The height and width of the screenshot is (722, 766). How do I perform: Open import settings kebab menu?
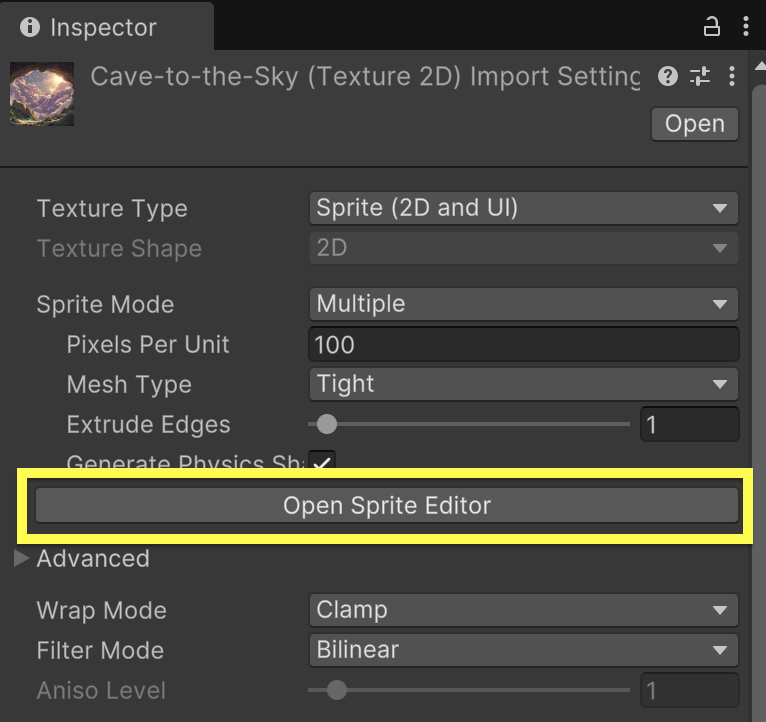point(731,76)
